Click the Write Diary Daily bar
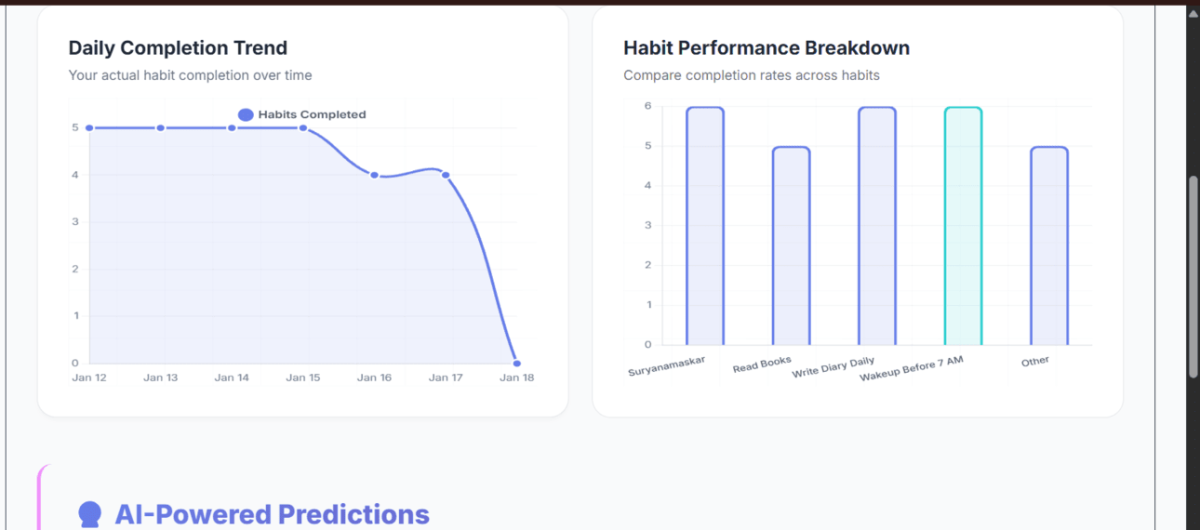The height and width of the screenshot is (530, 1200). tap(877, 226)
